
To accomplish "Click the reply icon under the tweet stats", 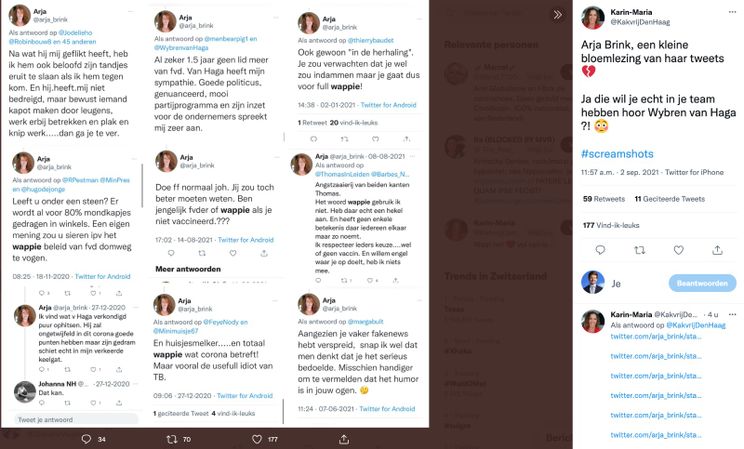I will (x=601, y=250).
